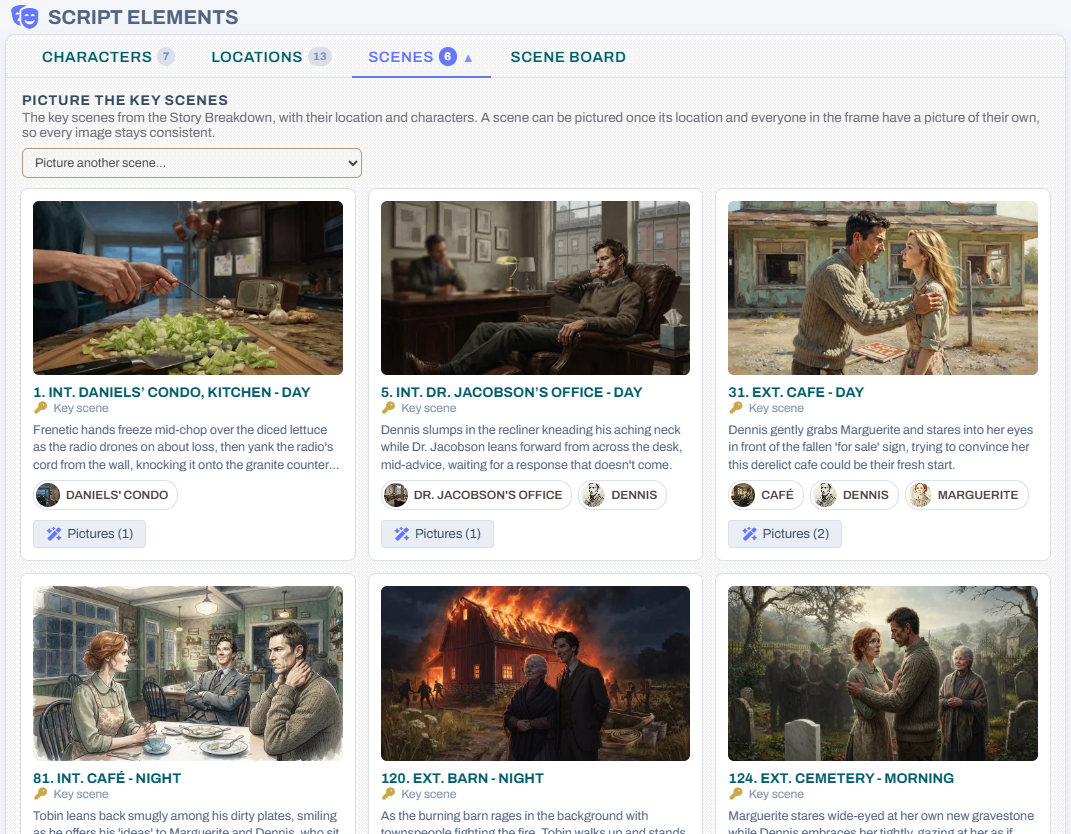
Task: Open the Dr. Jacobson's Office scene image
Action: pos(535,288)
